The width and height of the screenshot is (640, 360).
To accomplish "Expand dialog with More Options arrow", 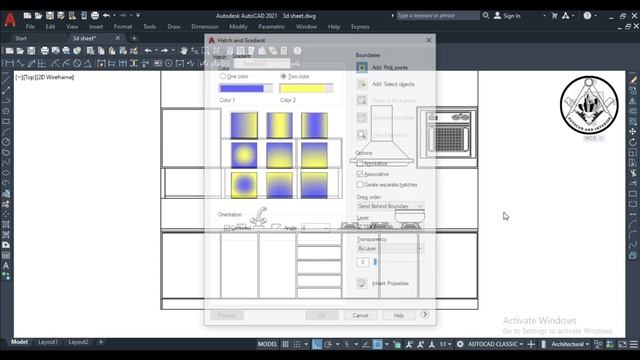I will pyautogui.click(x=425, y=315).
